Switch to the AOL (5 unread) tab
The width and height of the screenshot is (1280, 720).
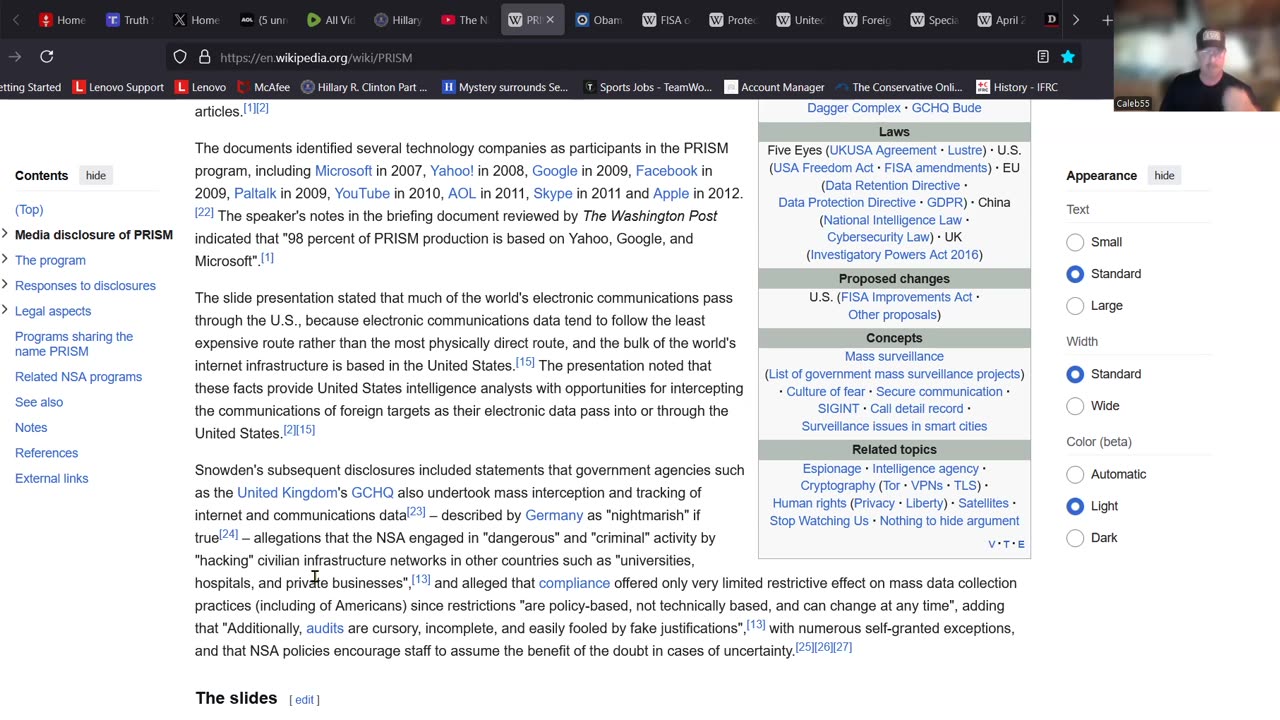[x=263, y=20]
